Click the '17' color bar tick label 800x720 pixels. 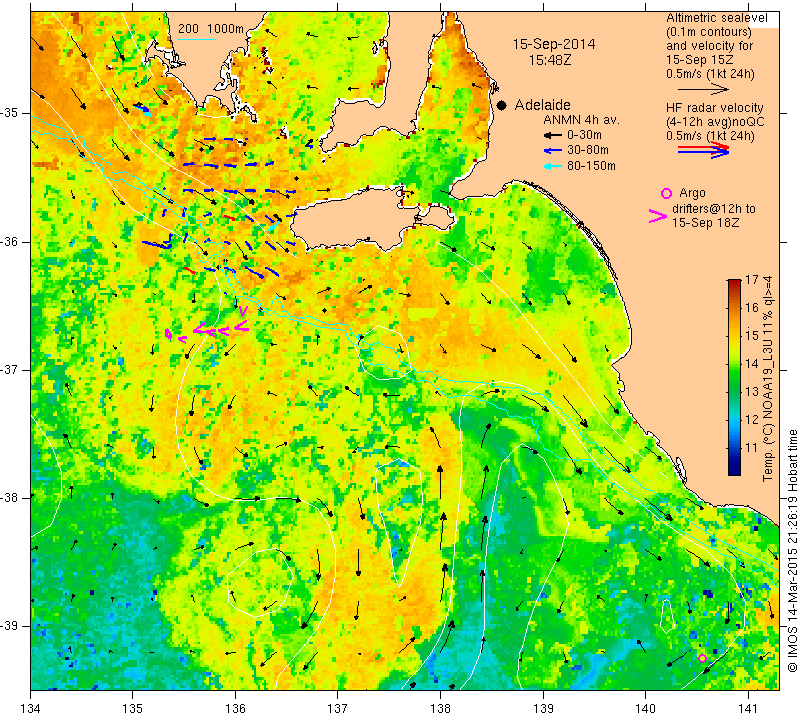pos(752,280)
